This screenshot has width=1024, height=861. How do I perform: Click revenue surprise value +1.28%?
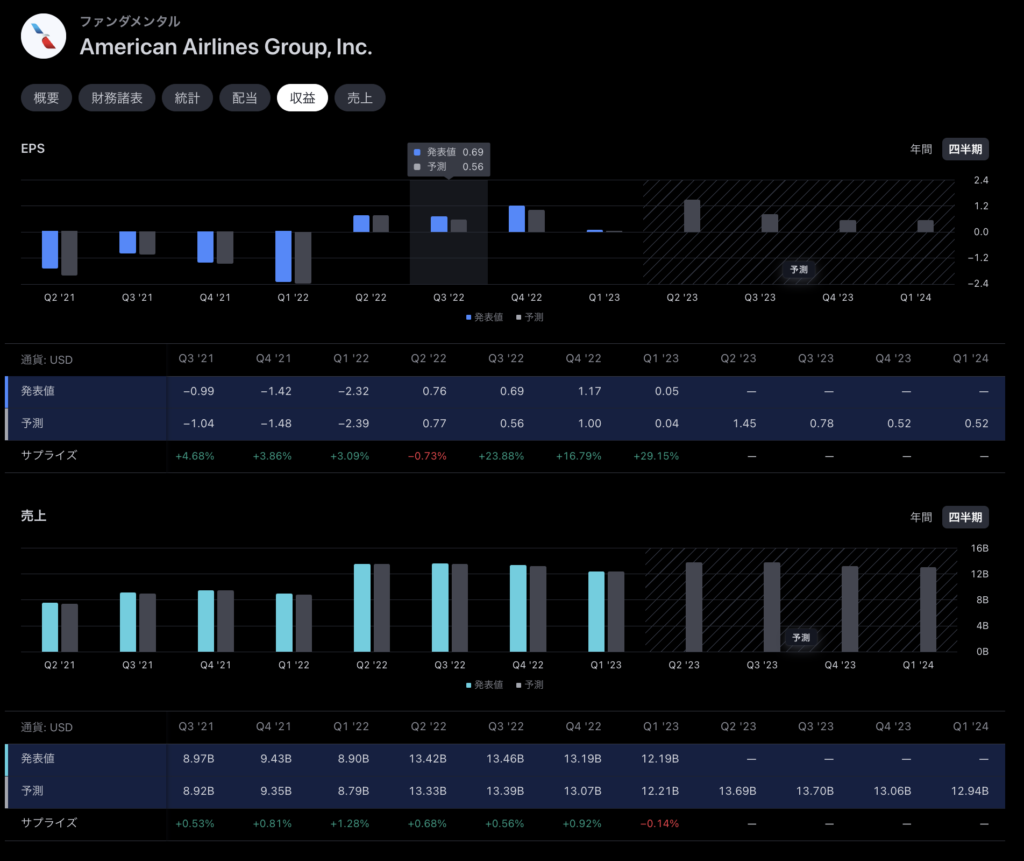point(349,824)
